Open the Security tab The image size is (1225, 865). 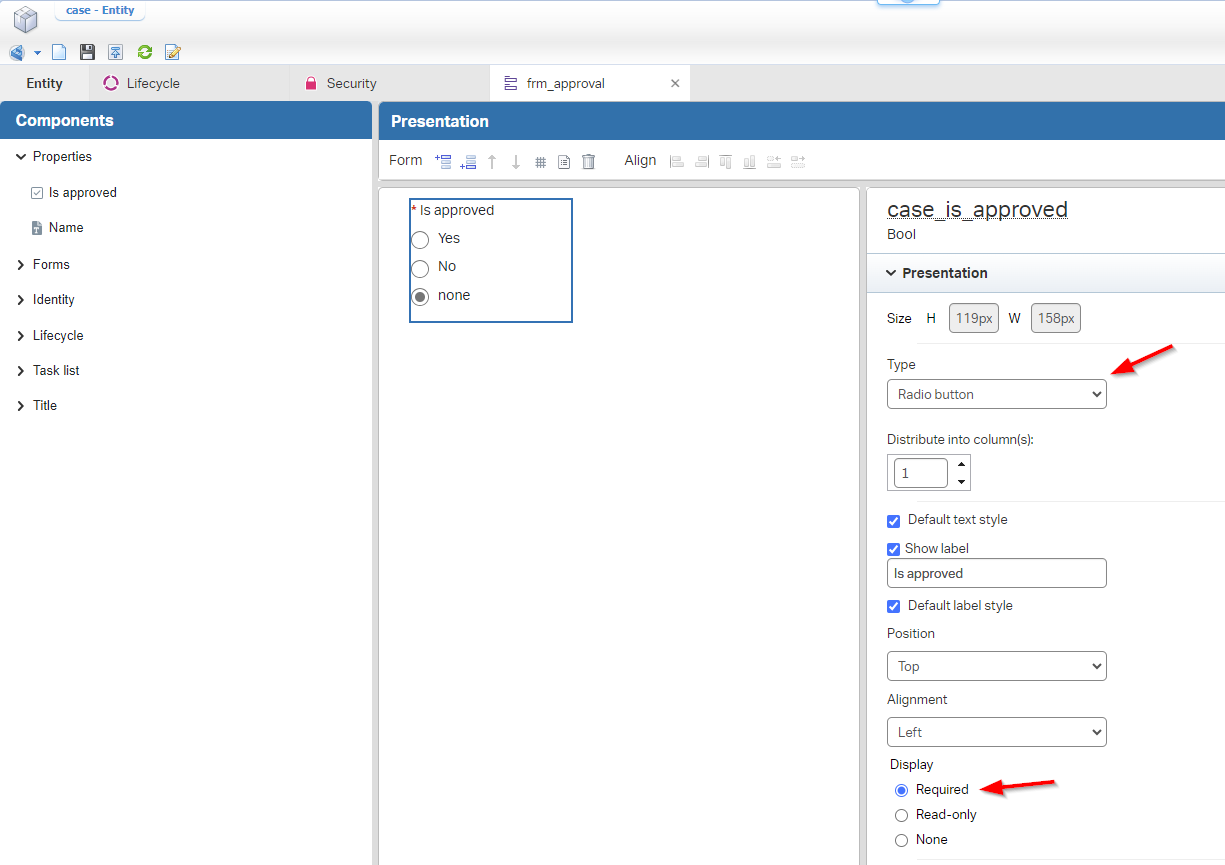(350, 84)
